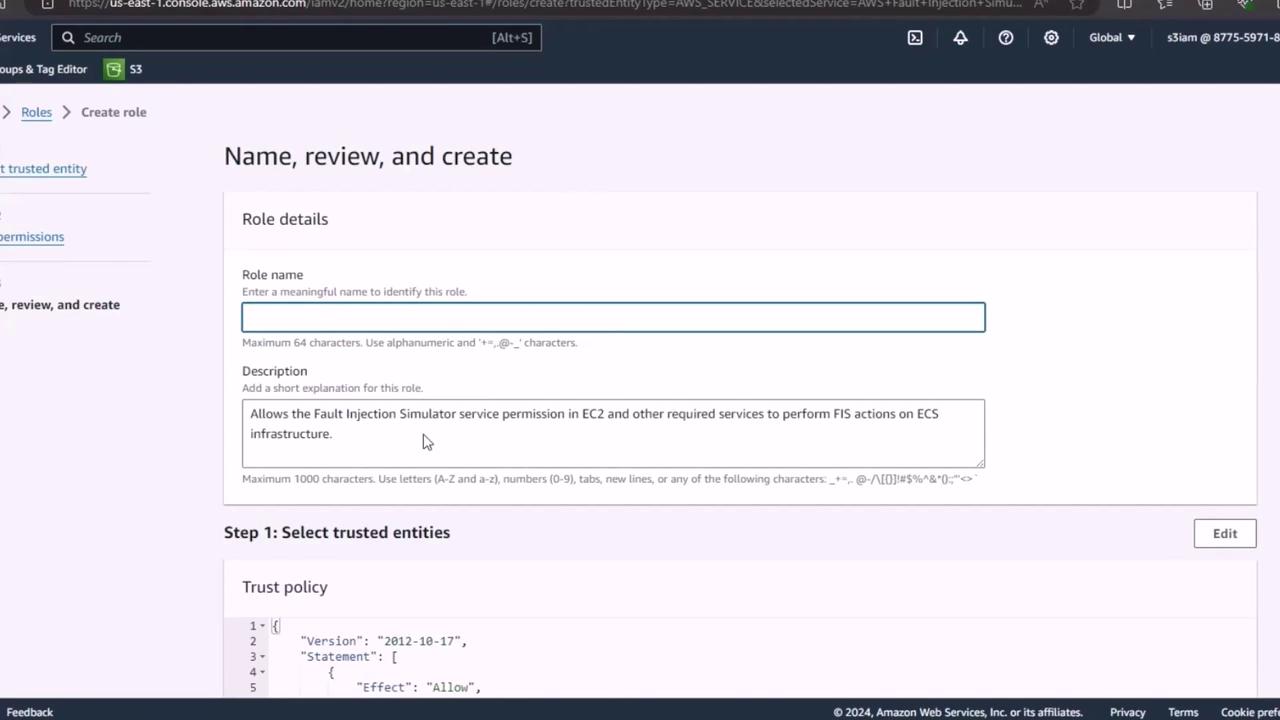This screenshot has height=720, width=1280.
Task: Click the "Effect": "Allow" code line
Action: point(419,688)
